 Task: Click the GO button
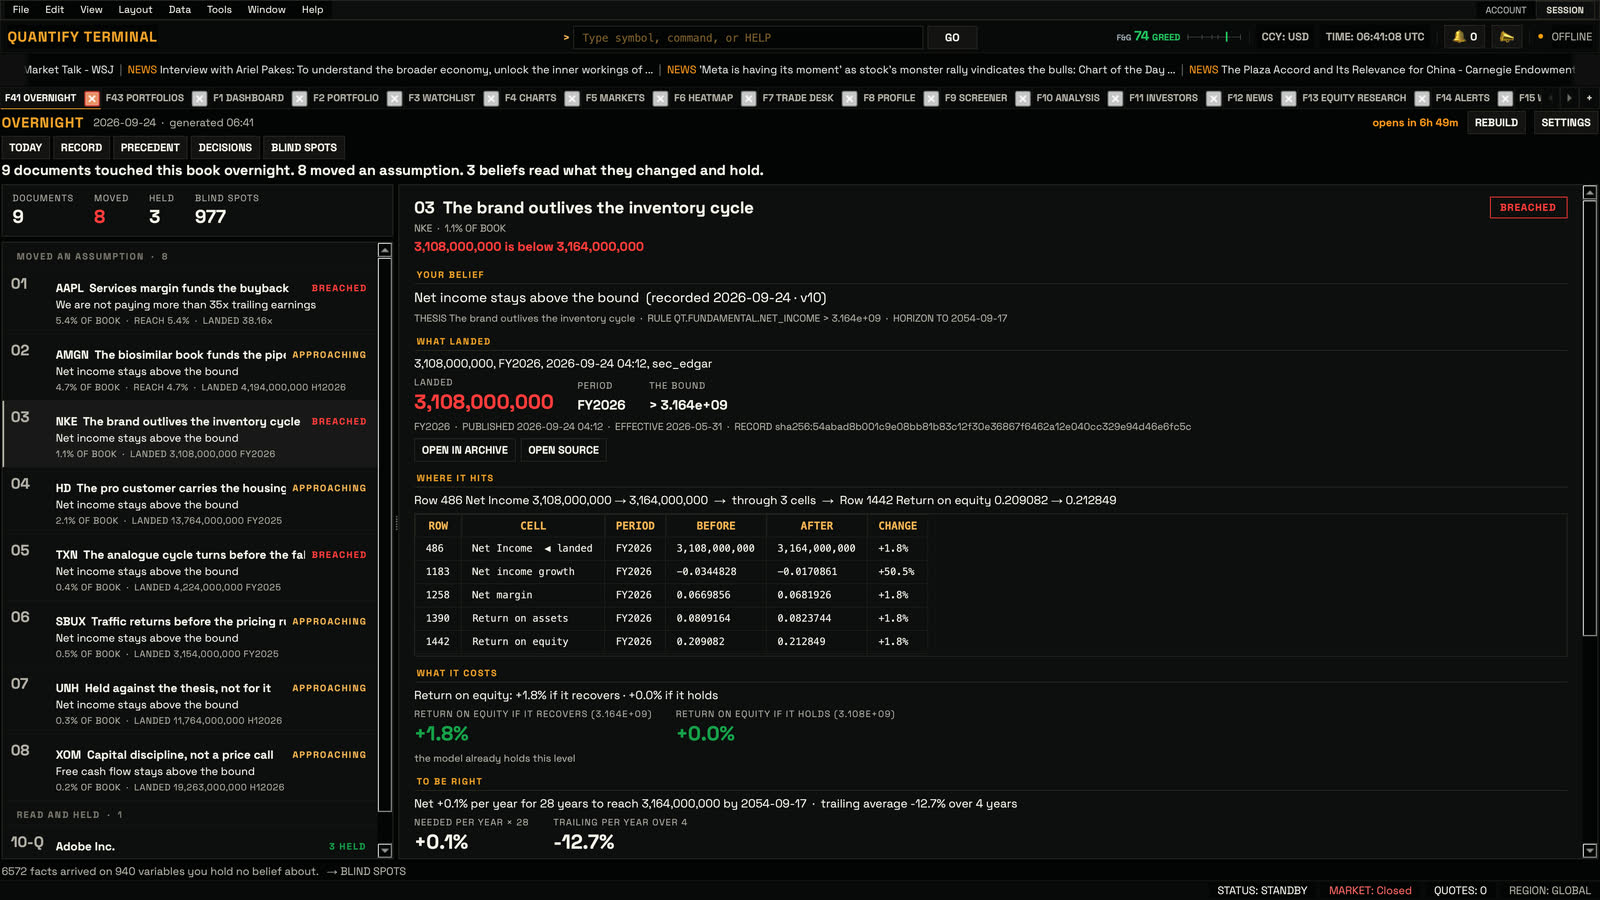[x=952, y=38]
